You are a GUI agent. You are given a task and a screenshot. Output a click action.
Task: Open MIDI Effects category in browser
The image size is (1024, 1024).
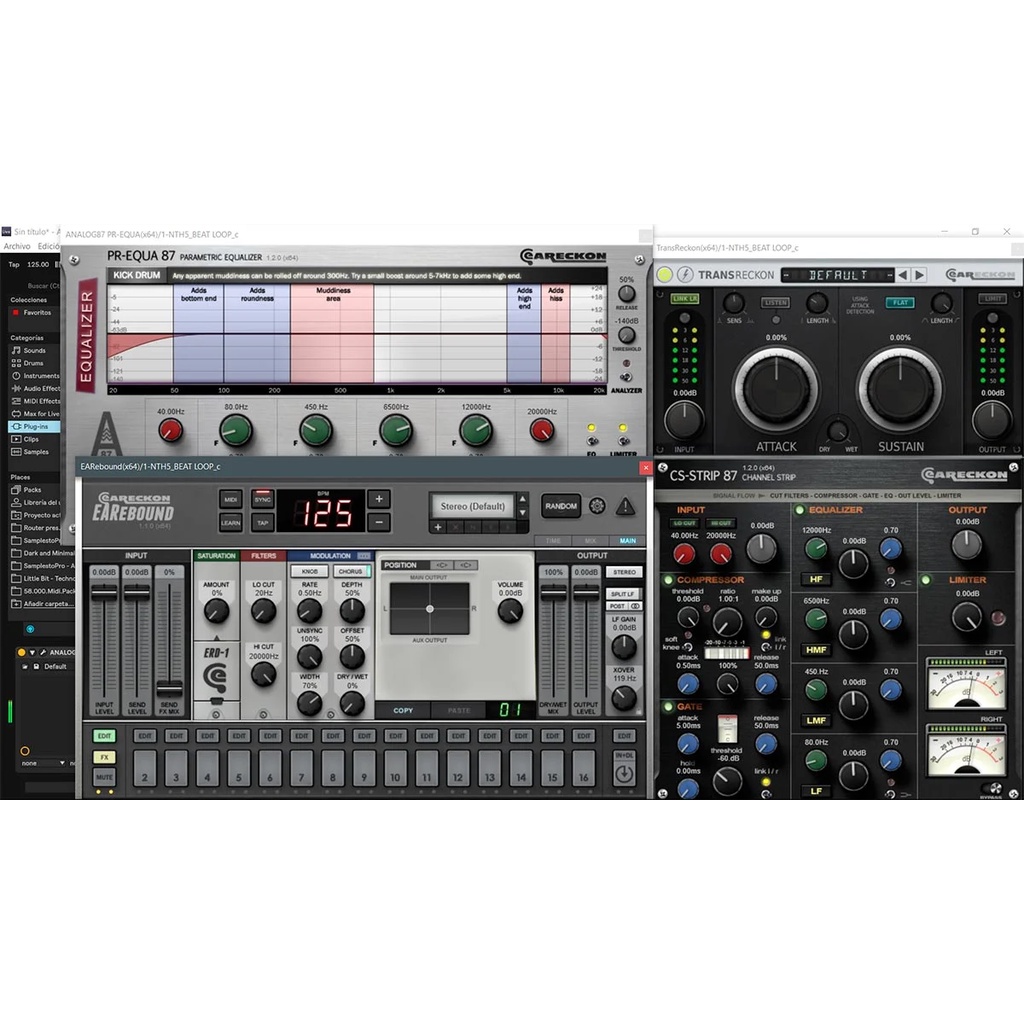(x=36, y=401)
